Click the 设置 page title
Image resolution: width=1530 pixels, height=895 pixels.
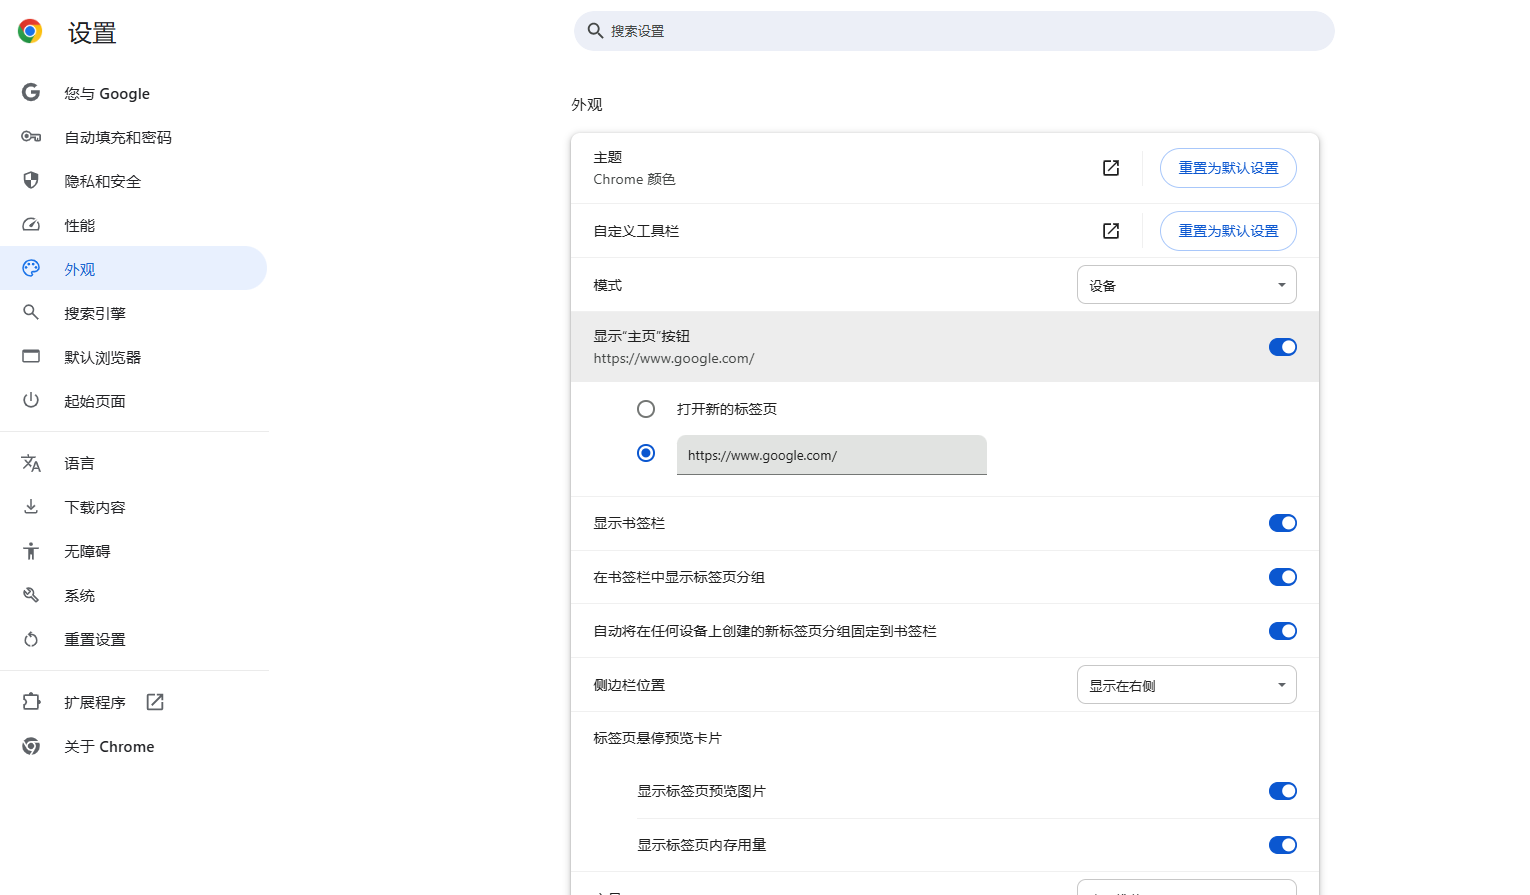tap(92, 33)
